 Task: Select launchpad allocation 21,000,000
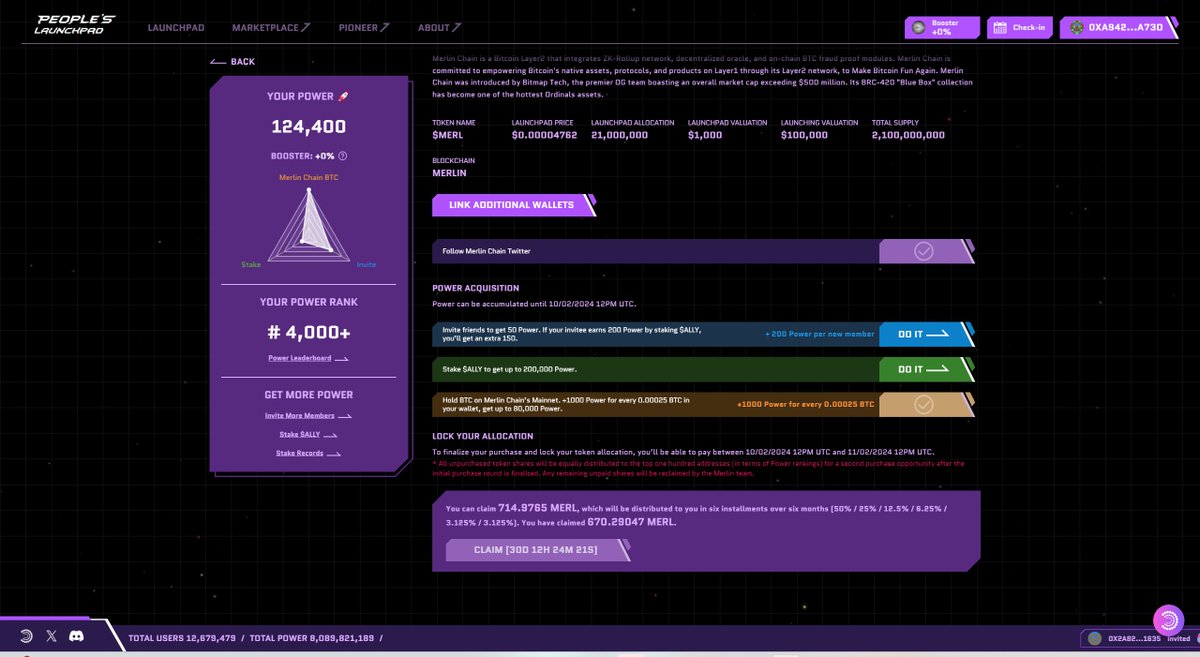pos(620,135)
